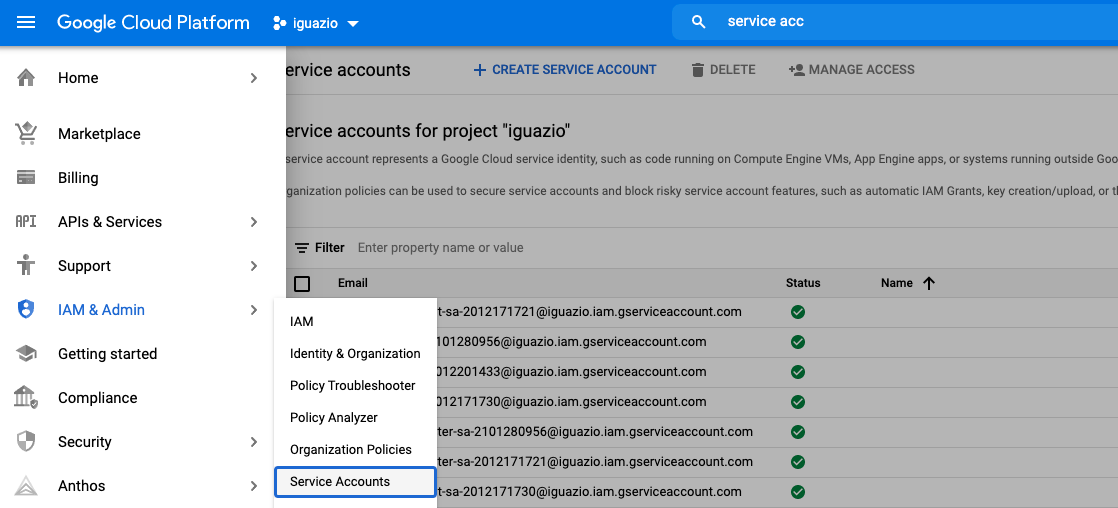Open the iguazio project selector dropdown
The width and height of the screenshot is (1118, 508).
pos(316,23)
